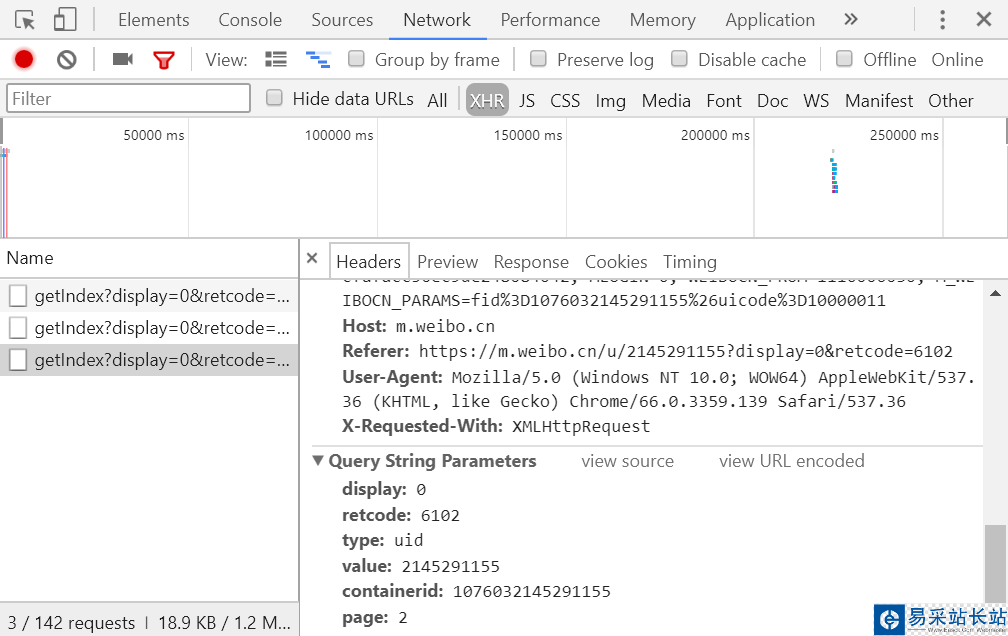This screenshot has width=1008, height=636.
Task: Stop recording network log red button
Action: [24, 60]
